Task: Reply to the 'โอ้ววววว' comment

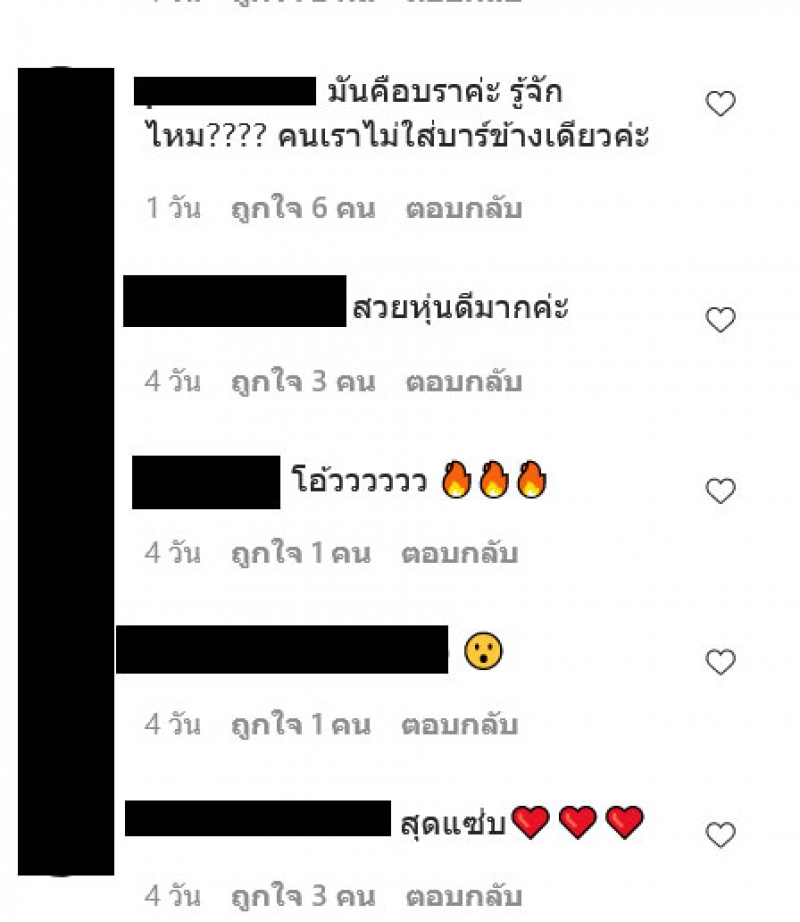Action: tap(459, 553)
